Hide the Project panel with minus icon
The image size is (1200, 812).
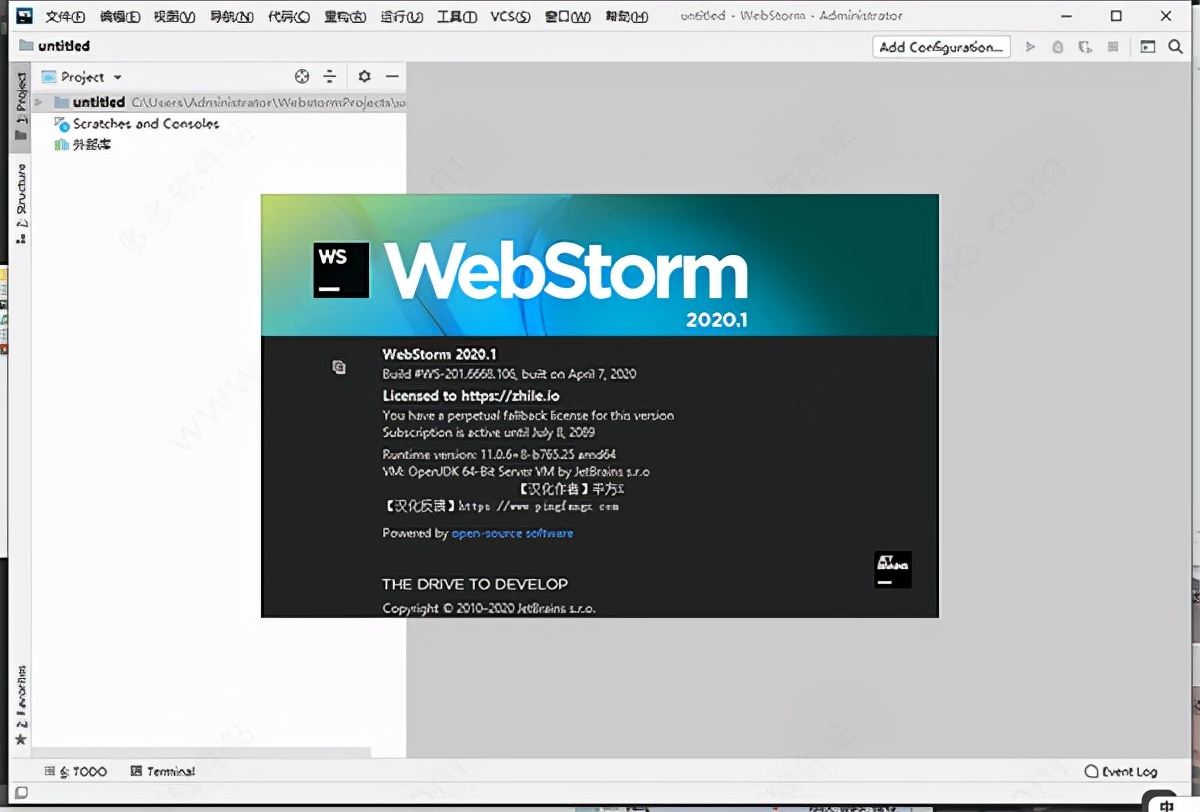click(392, 77)
